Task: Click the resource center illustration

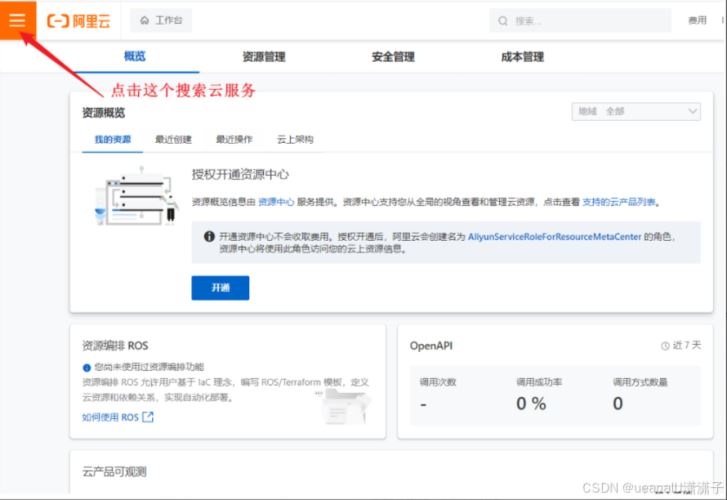Action: click(136, 197)
